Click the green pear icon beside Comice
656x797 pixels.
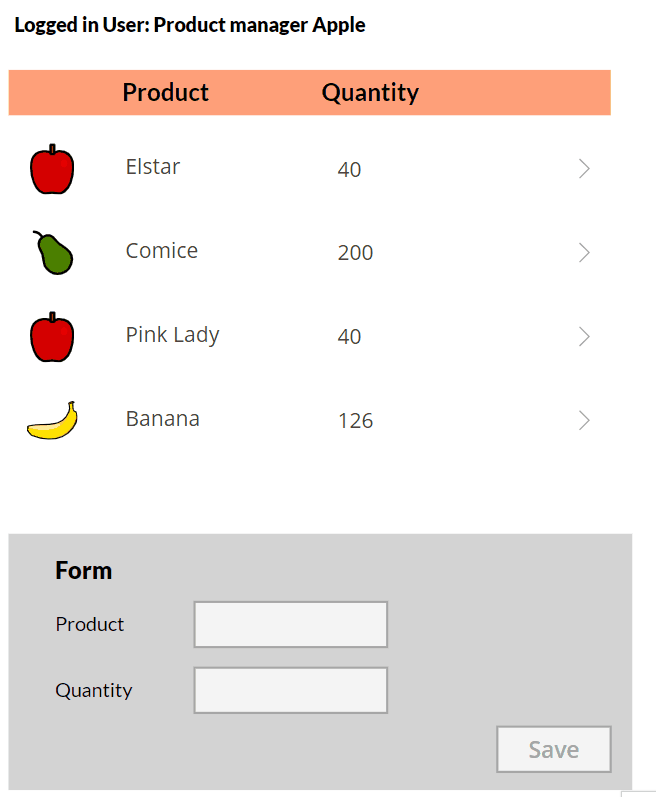(x=53, y=253)
